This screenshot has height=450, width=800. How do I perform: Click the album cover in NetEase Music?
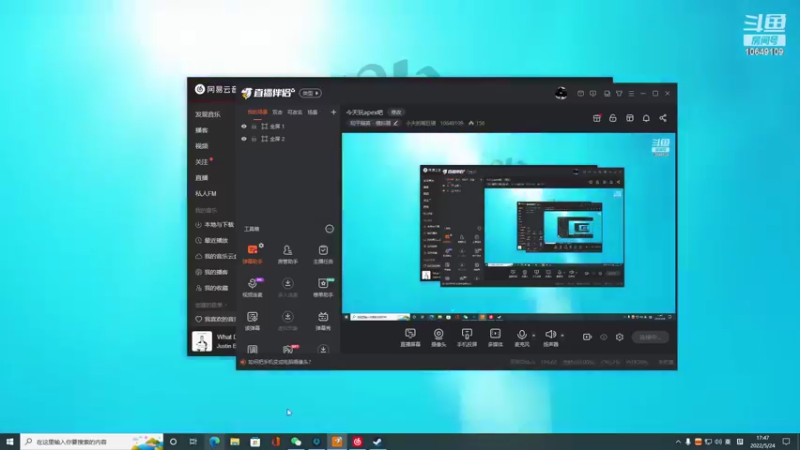pyautogui.click(x=202, y=341)
